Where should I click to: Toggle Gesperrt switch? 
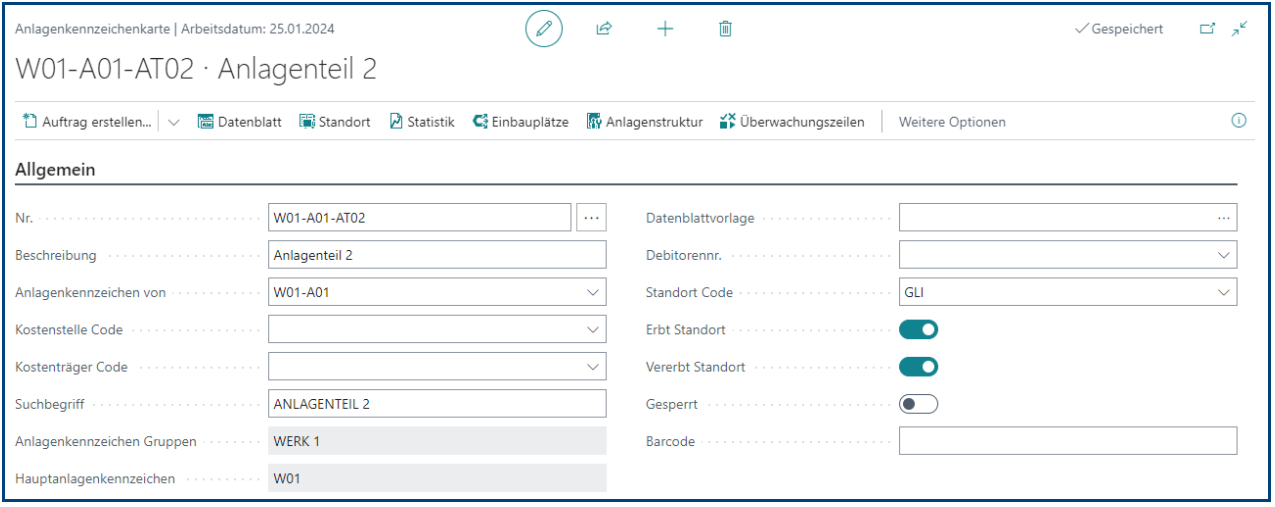[x=918, y=404]
